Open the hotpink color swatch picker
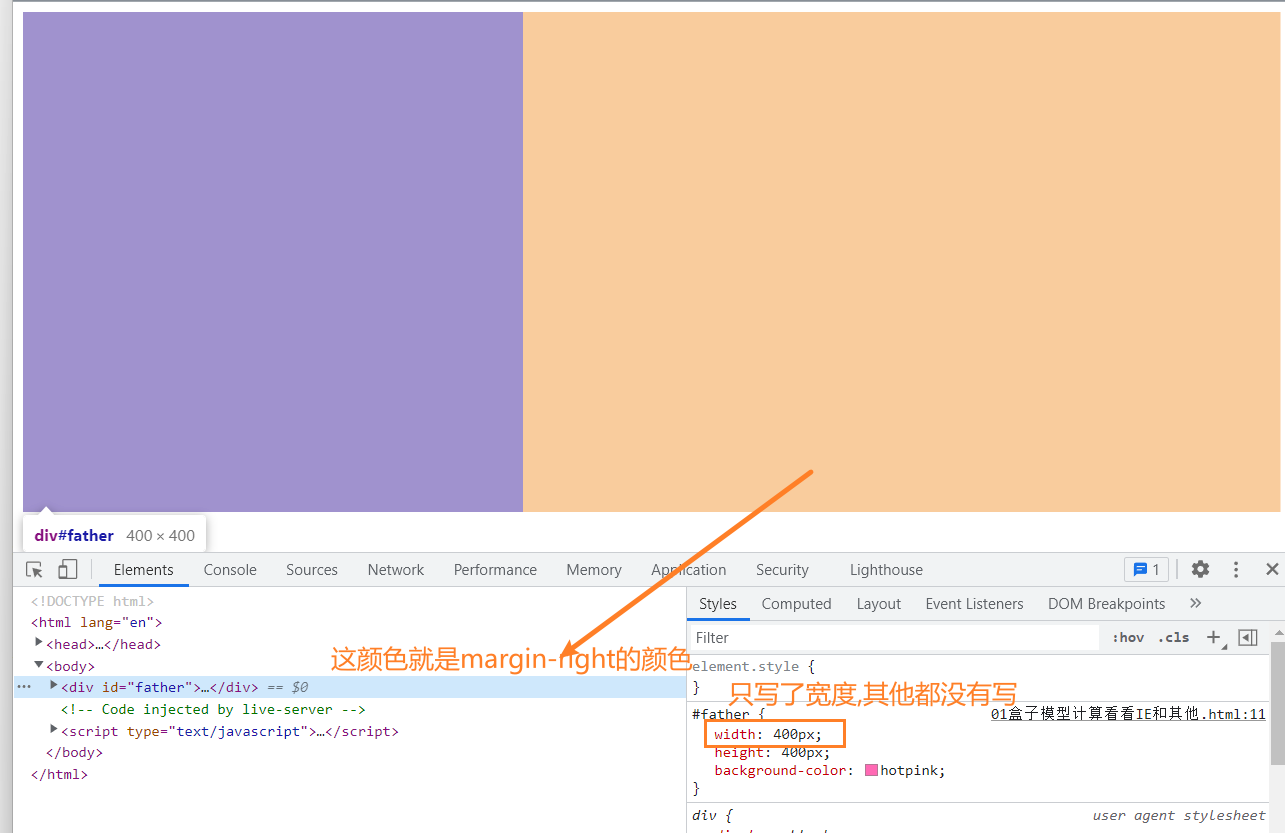The height and width of the screenshot is (833, 1285). [871, 770]
